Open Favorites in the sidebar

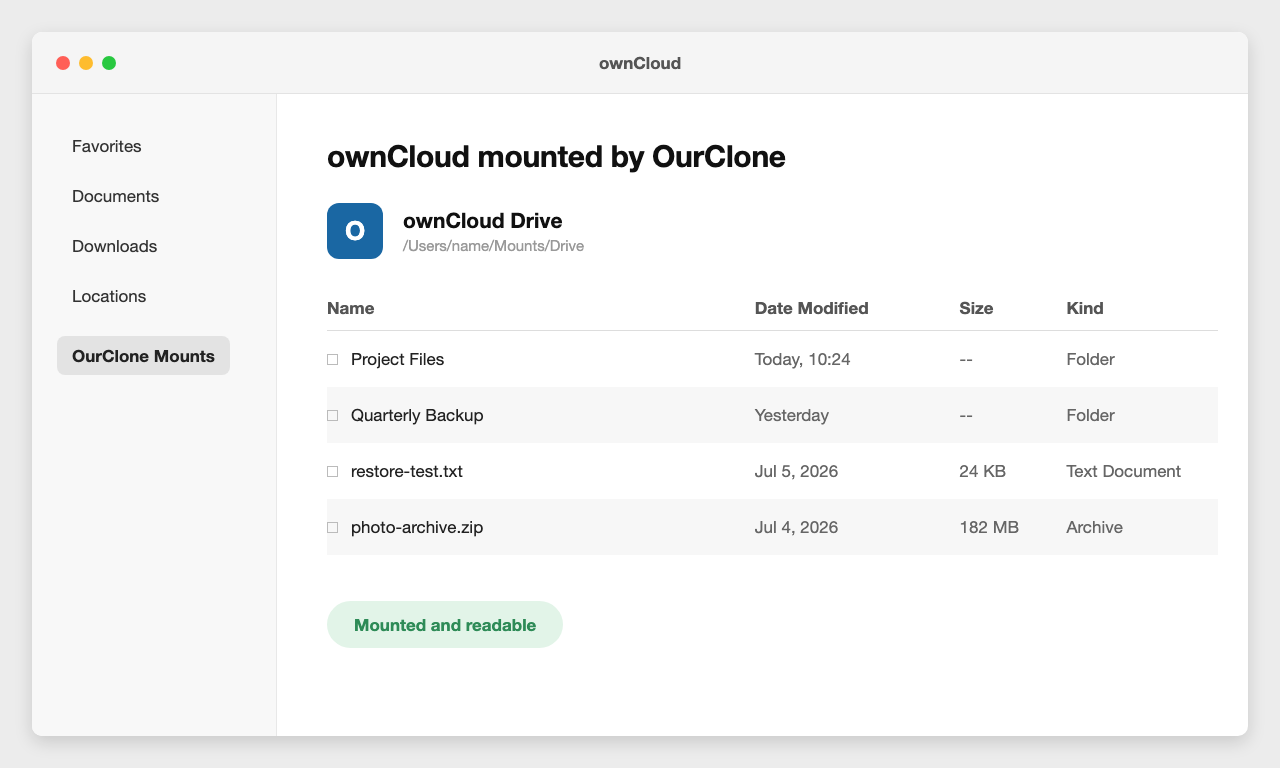(x=107, y=146)
